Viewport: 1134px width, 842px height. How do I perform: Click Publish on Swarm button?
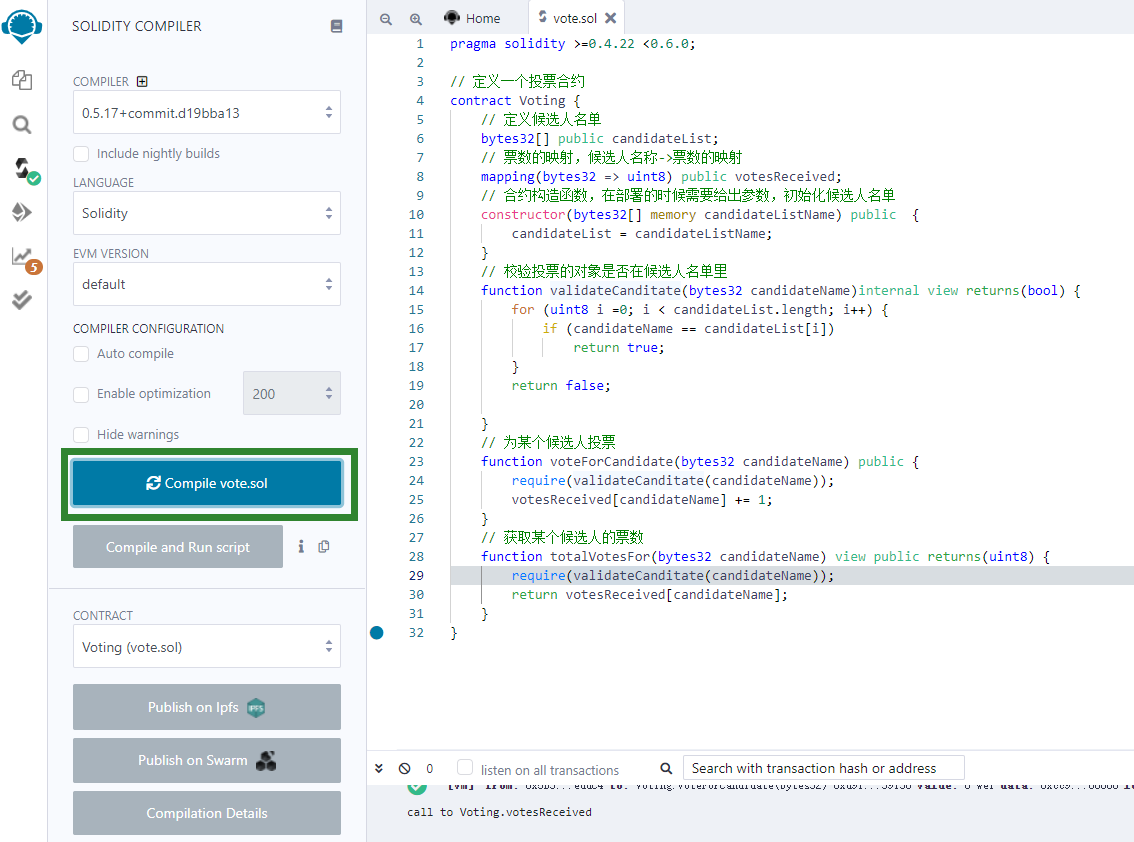pyautogui.click(x=207, y=760)
